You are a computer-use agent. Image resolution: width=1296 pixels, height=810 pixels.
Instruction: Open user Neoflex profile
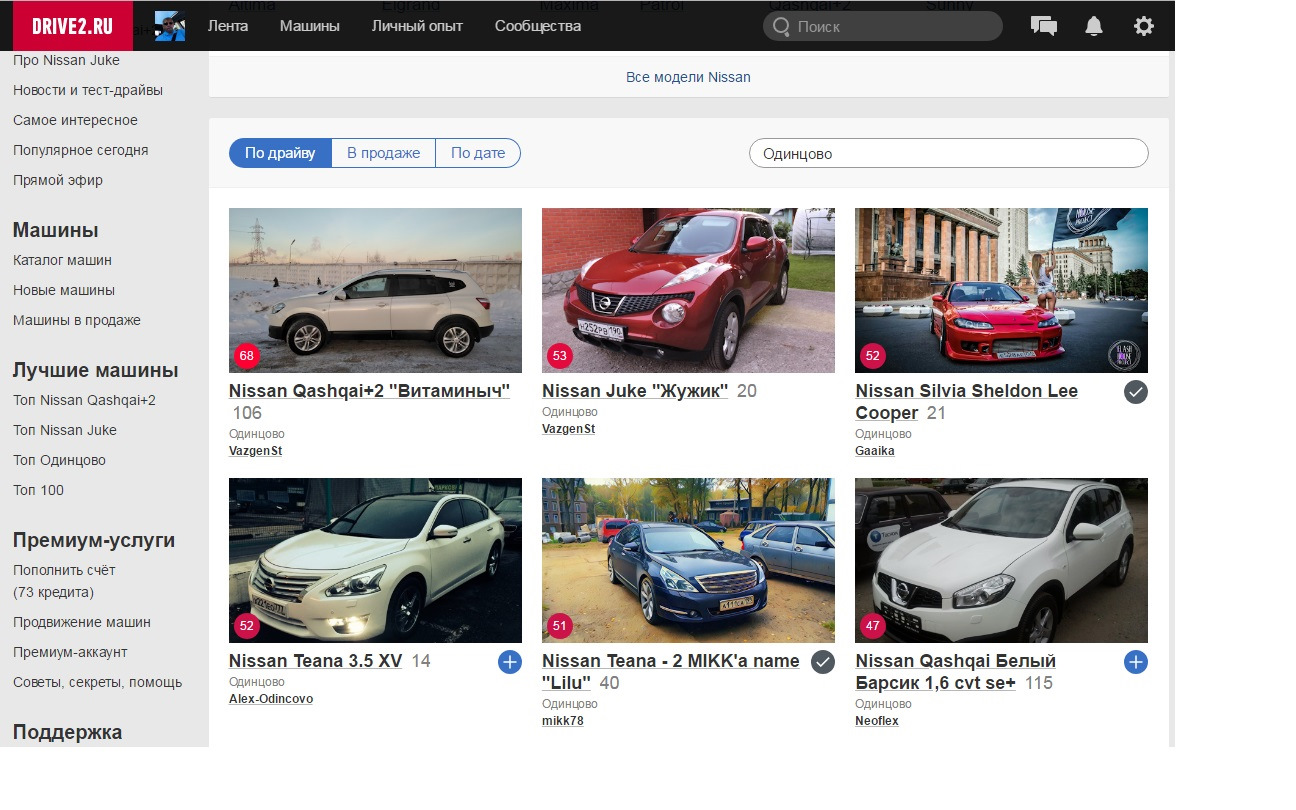[x=877, y=721]
